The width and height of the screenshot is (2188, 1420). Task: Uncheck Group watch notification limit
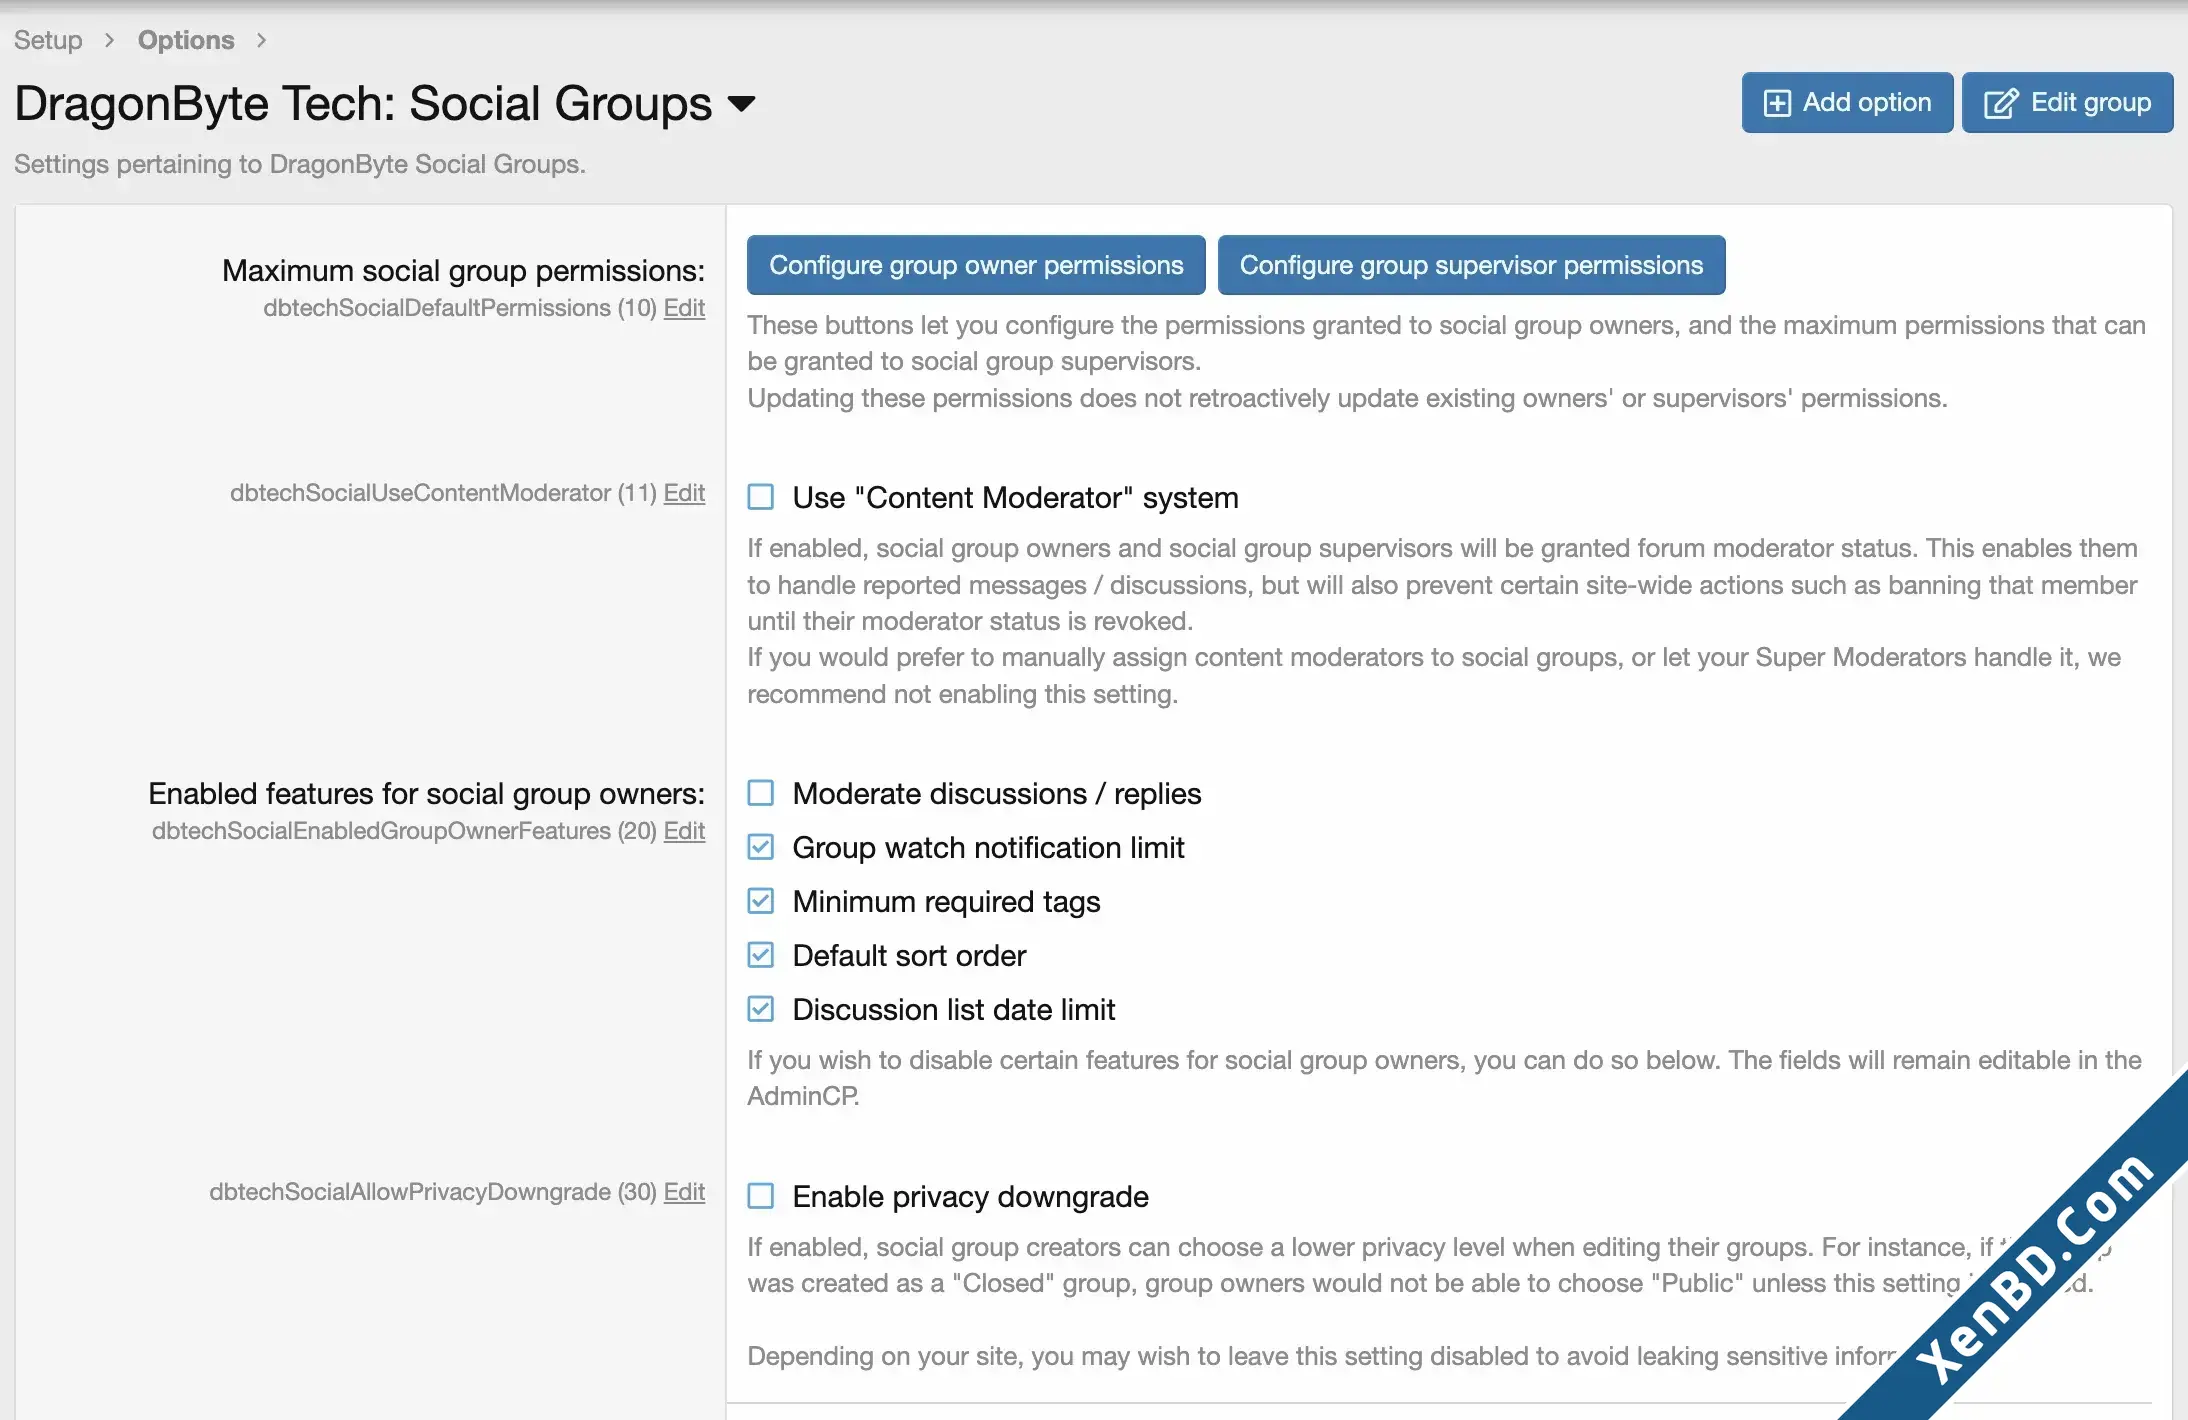761,847
